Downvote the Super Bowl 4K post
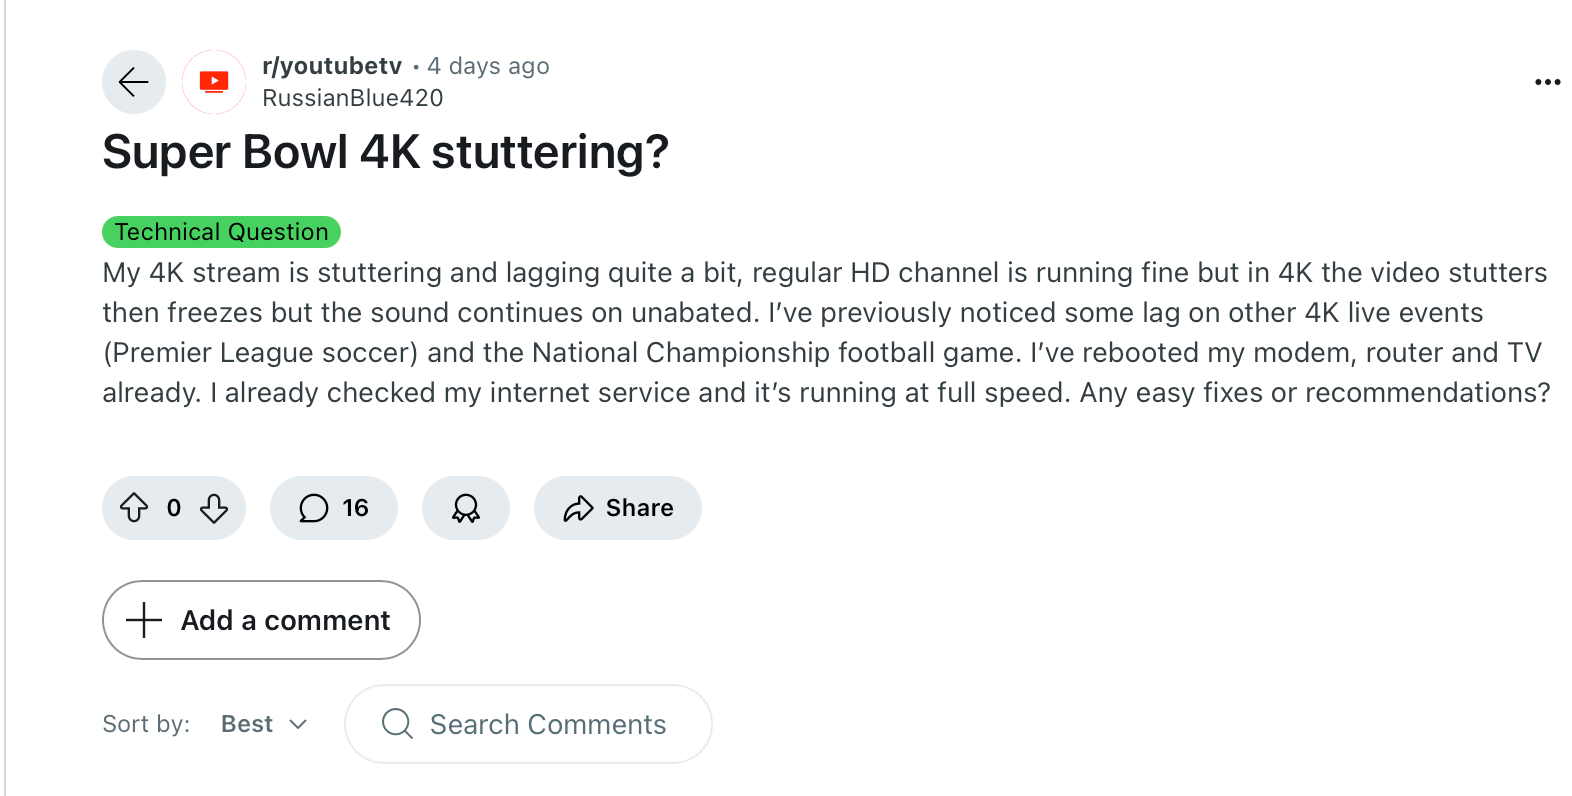Viewport: 1572px width, 796px height. pyautogui.click(x=214, y=508)
